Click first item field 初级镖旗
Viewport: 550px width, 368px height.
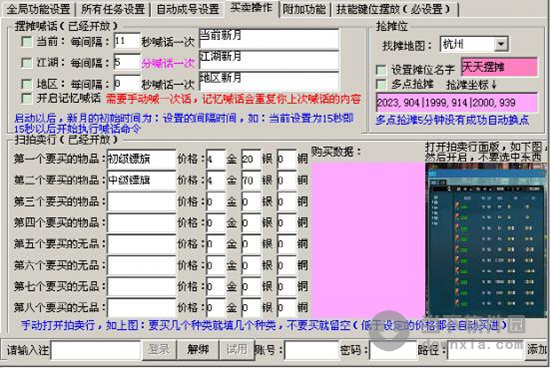[141, 159]
